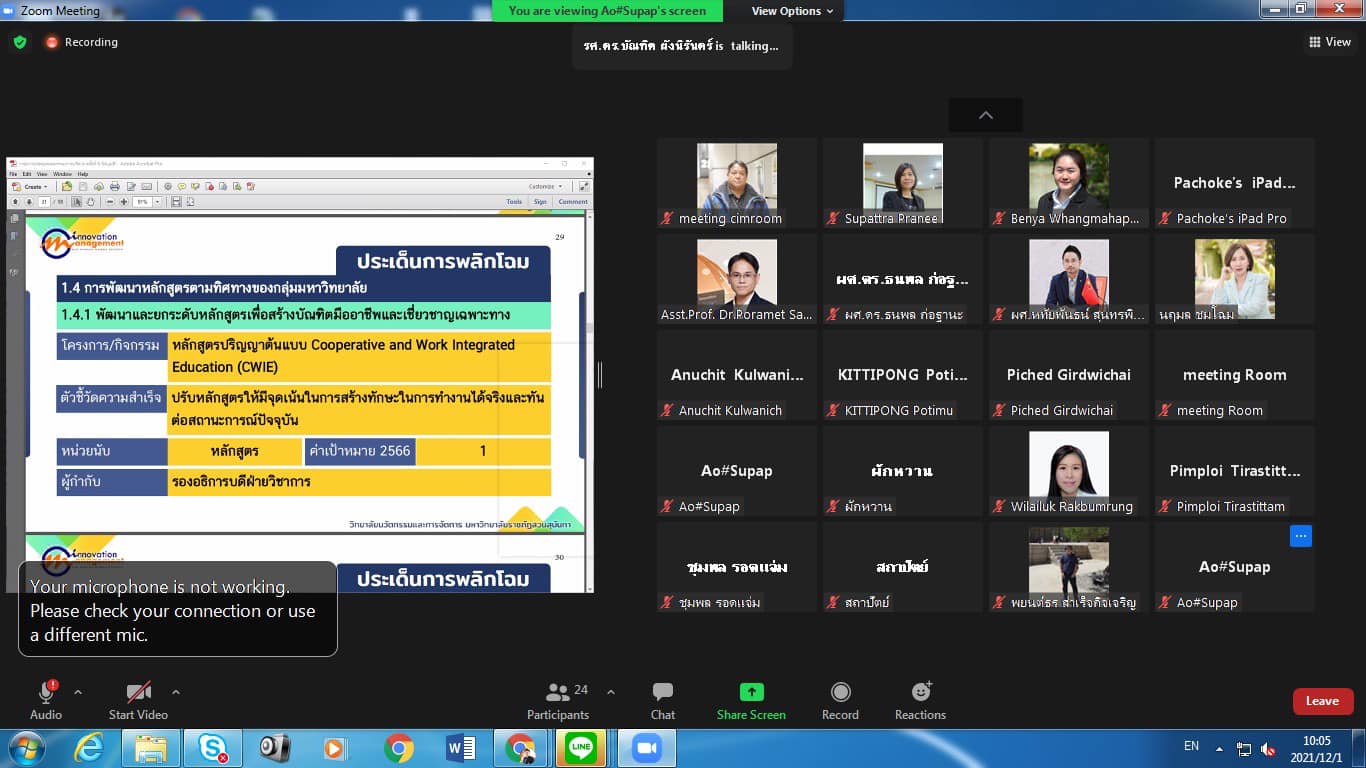Leave the meeting
This screenshot has height=768, width=1366.
[1322, 701]
